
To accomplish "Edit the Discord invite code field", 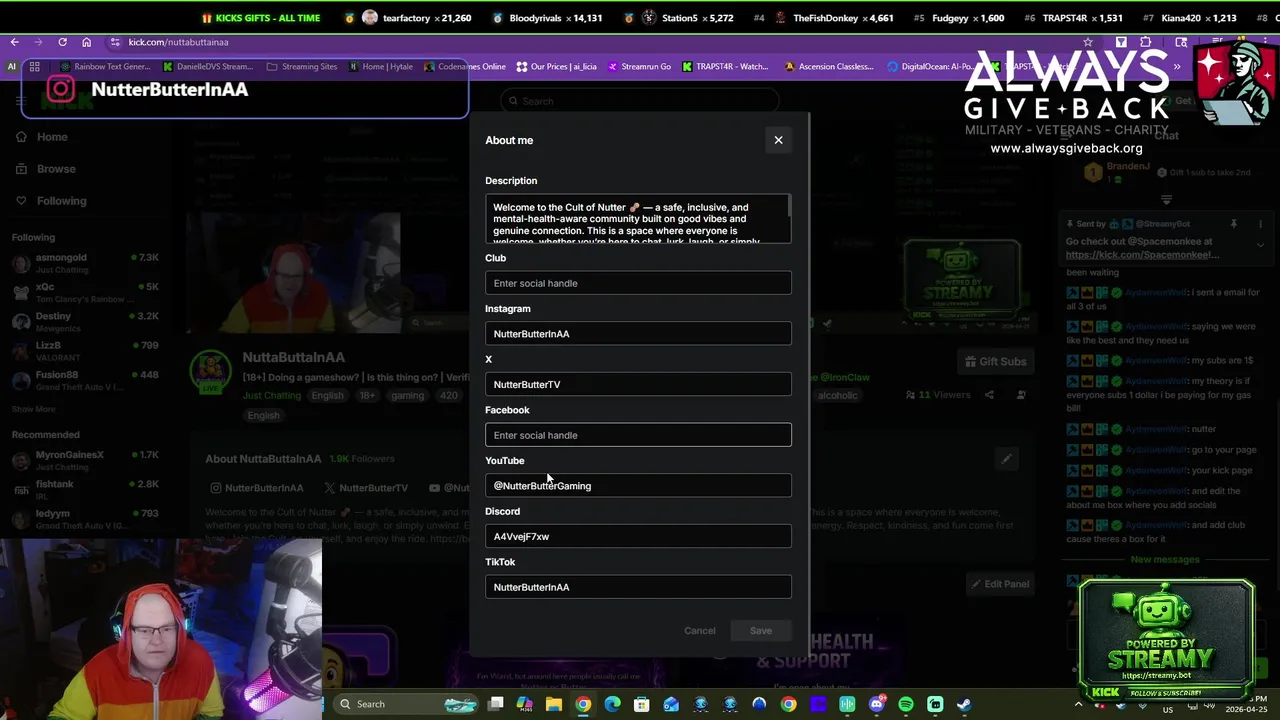I will click(638, 536).
